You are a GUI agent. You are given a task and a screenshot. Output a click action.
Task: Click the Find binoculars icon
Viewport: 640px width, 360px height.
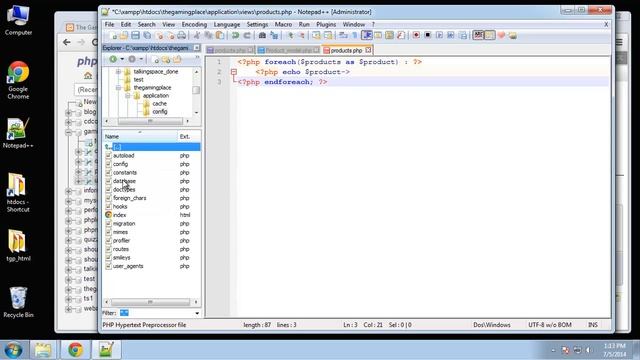coord(262,36)
